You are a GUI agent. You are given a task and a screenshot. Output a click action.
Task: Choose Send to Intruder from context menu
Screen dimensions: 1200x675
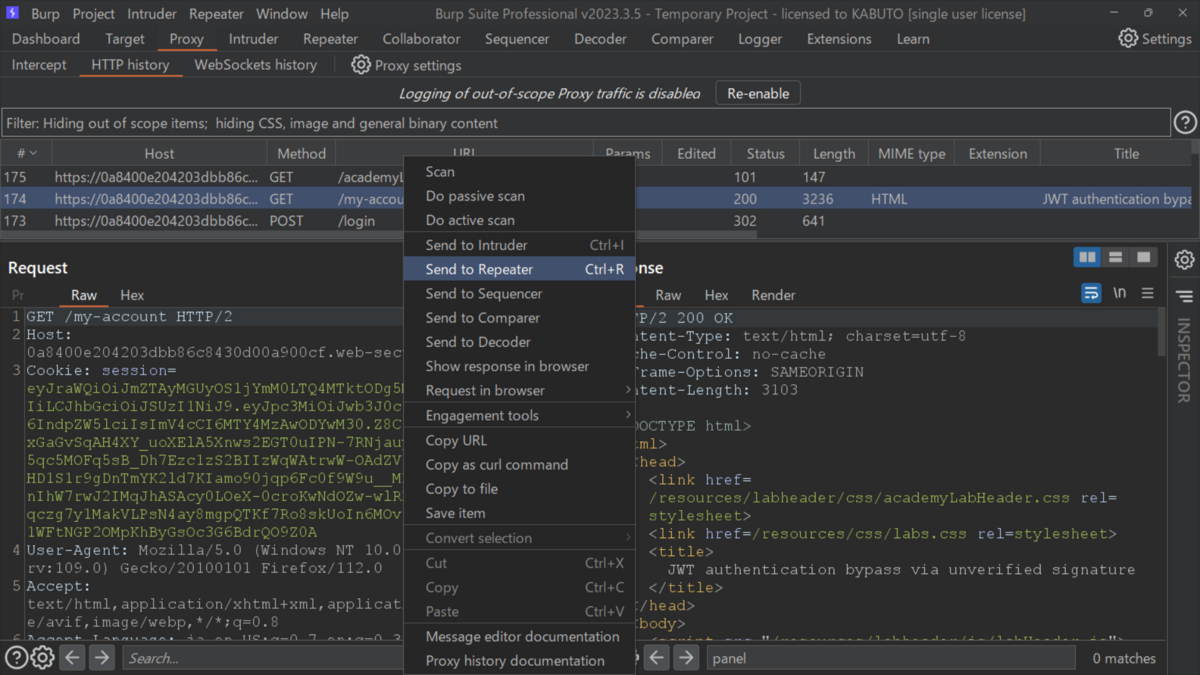point(519,245)
